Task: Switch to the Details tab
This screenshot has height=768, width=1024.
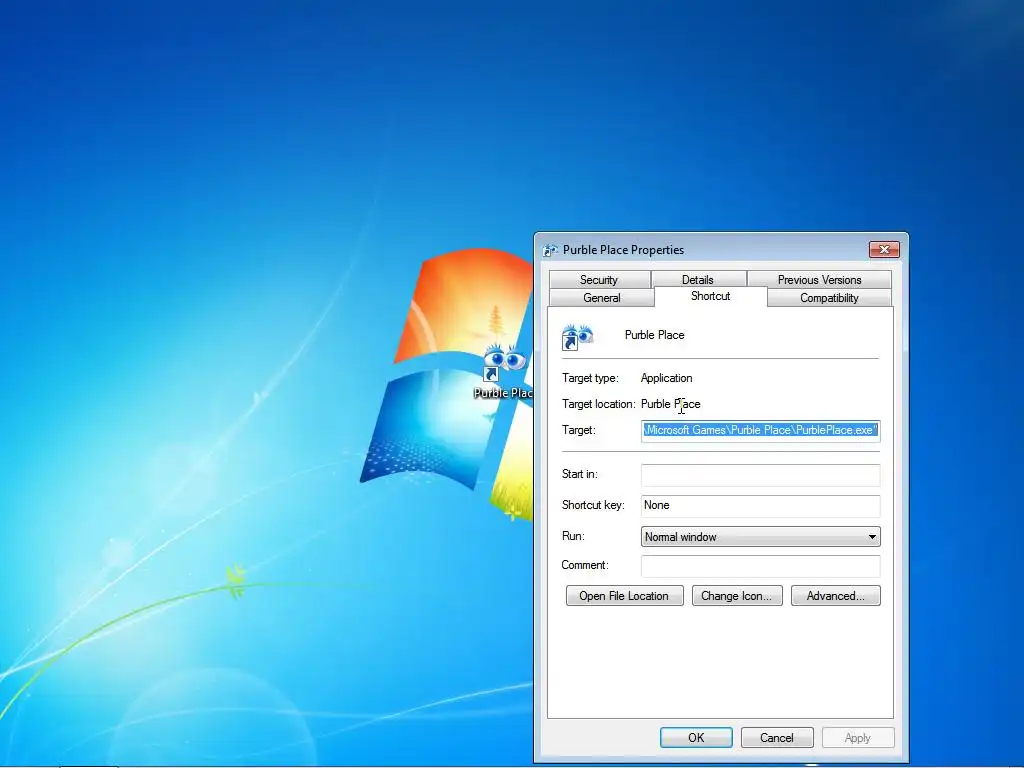Action: tap(697, 280)
